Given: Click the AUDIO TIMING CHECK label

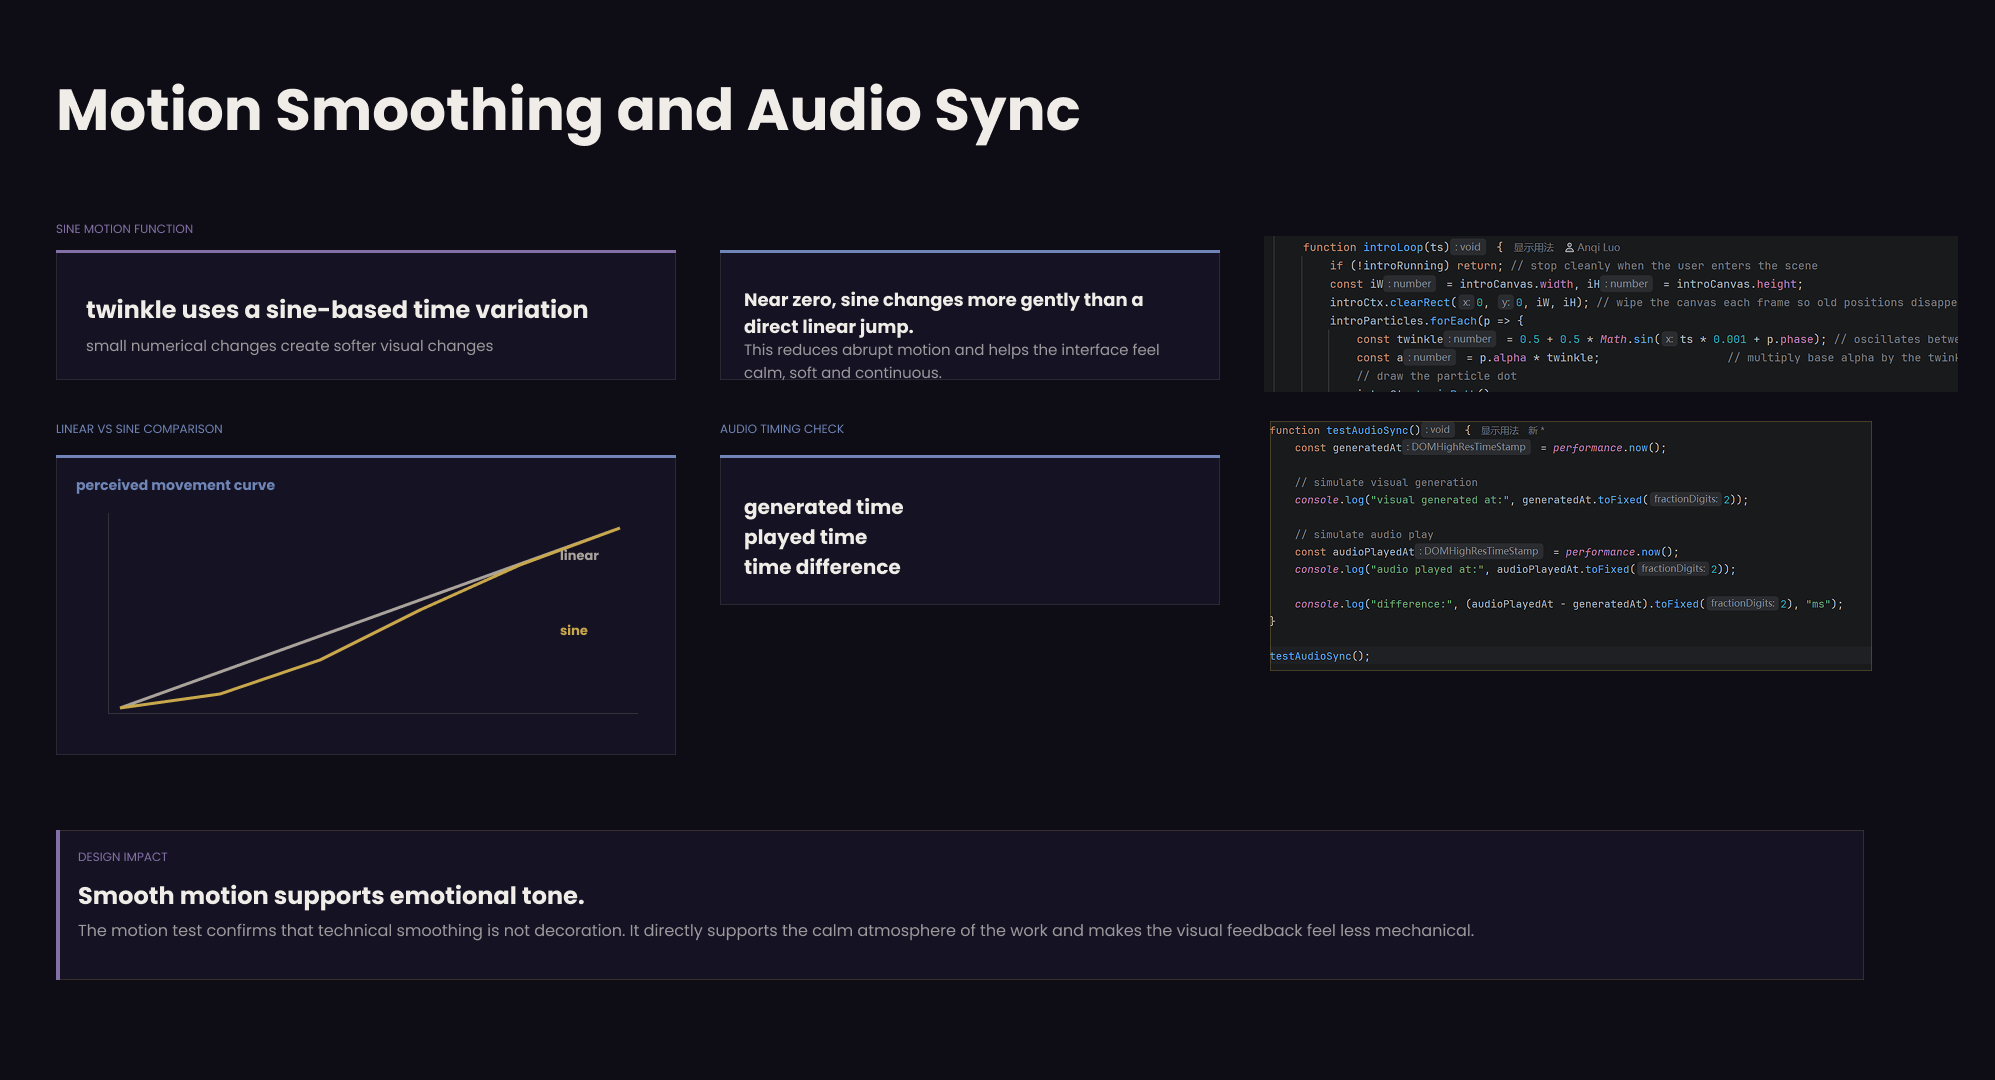Looking at the screenshot, I should (x=782, y=429).
